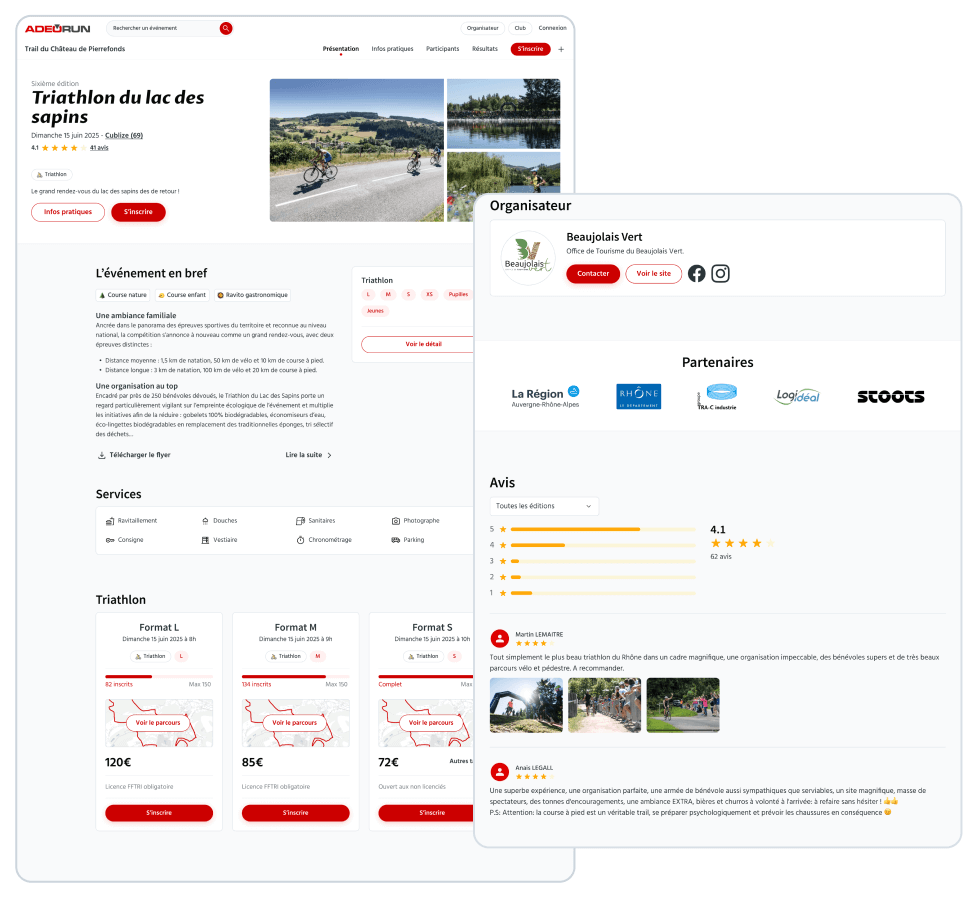Click the La Région Auvergne-Rhône-Alpes logo
The height and width of the screenshot is (898, 979).
[545, 396]
